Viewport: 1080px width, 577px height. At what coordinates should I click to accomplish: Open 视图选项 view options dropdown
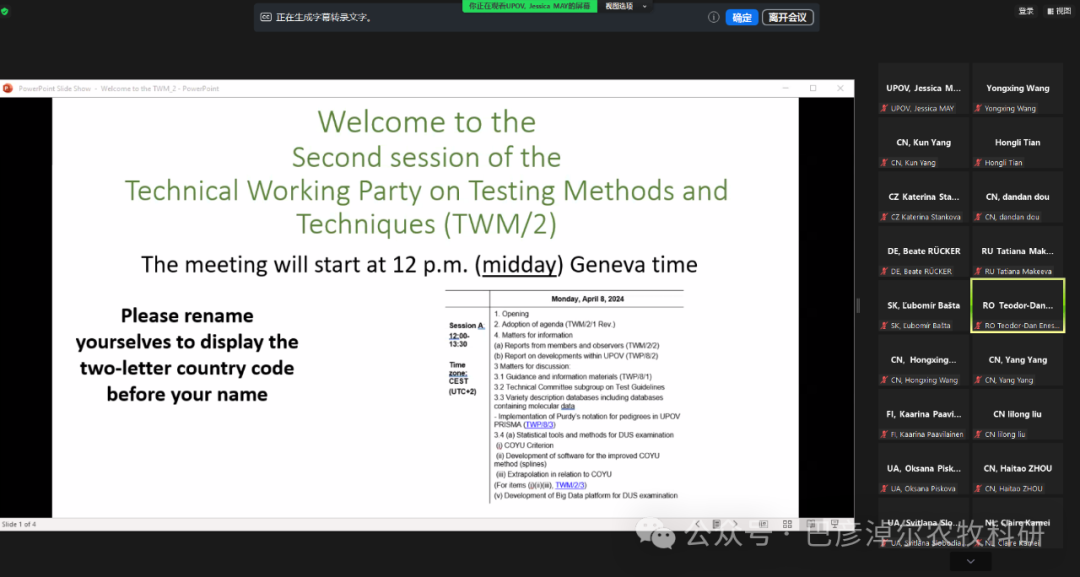point(619,6)
